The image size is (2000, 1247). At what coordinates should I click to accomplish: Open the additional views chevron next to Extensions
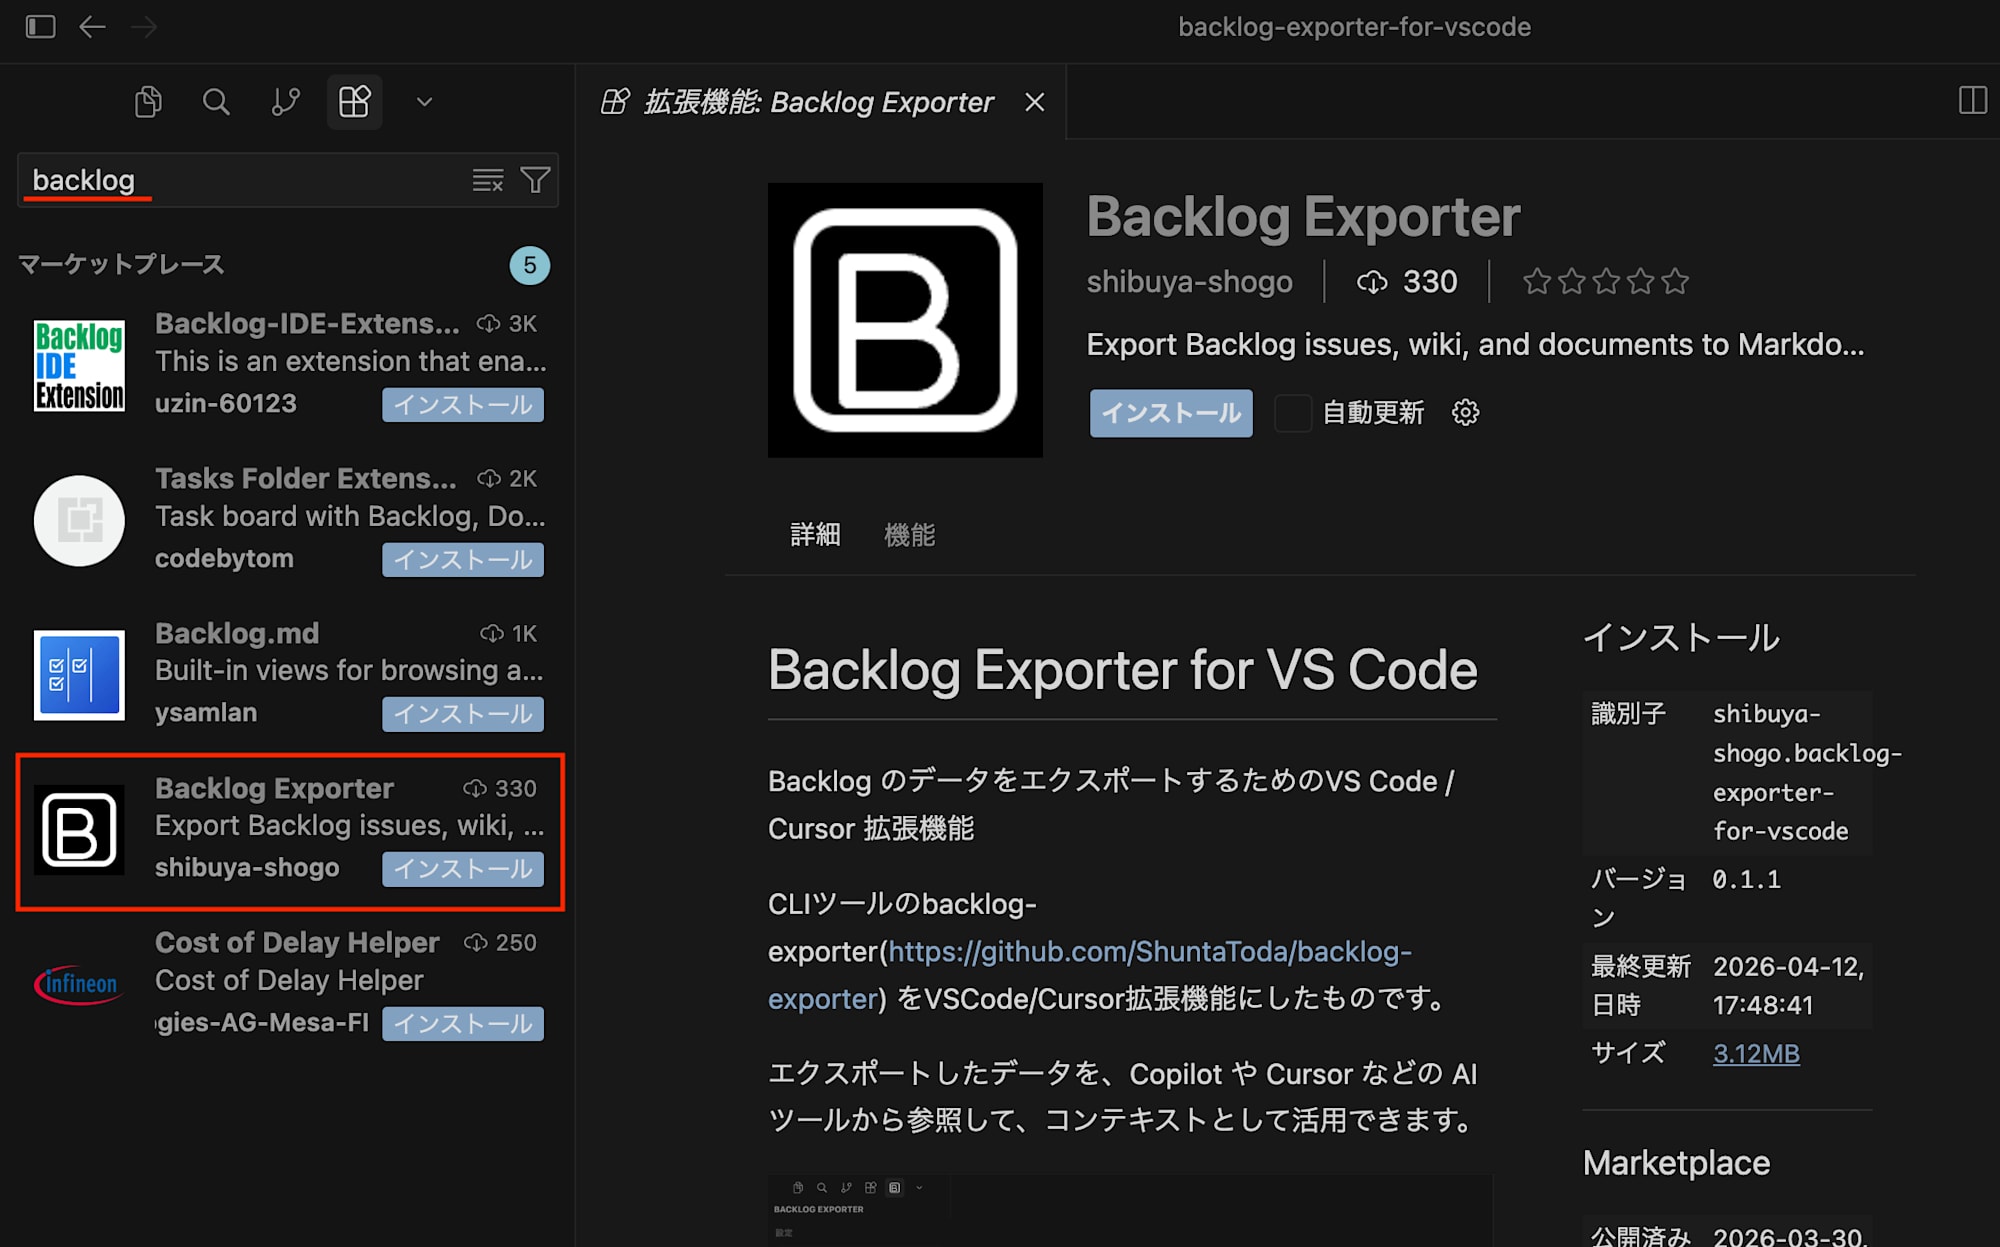click(424, 101)
